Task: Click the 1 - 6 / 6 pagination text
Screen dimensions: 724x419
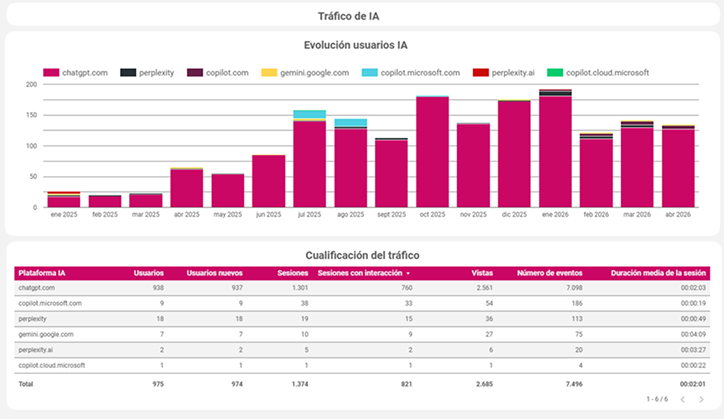Action: click(x=657, y=399)
